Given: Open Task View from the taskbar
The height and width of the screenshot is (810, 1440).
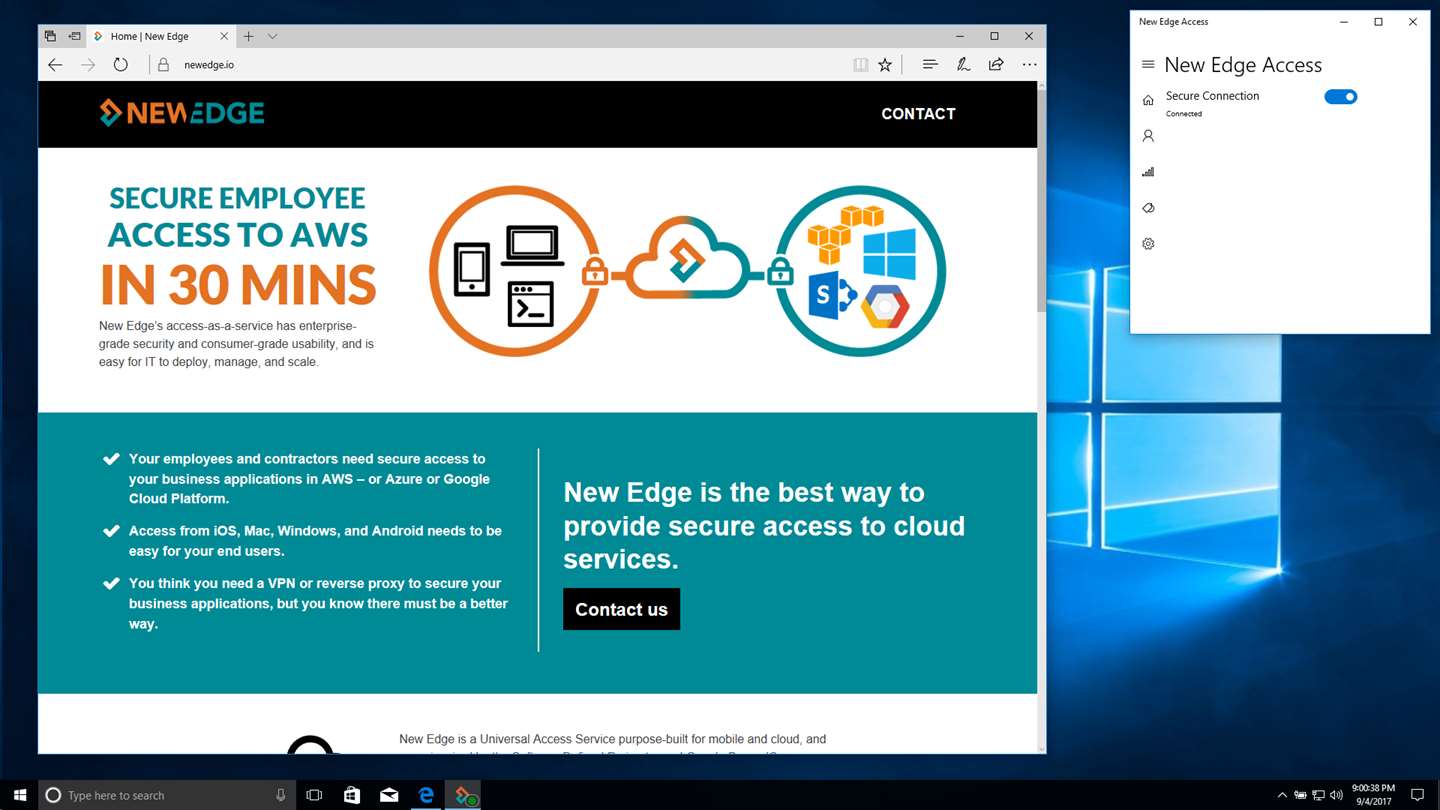Looking at the screenshot, I should (x=314, y=795).
